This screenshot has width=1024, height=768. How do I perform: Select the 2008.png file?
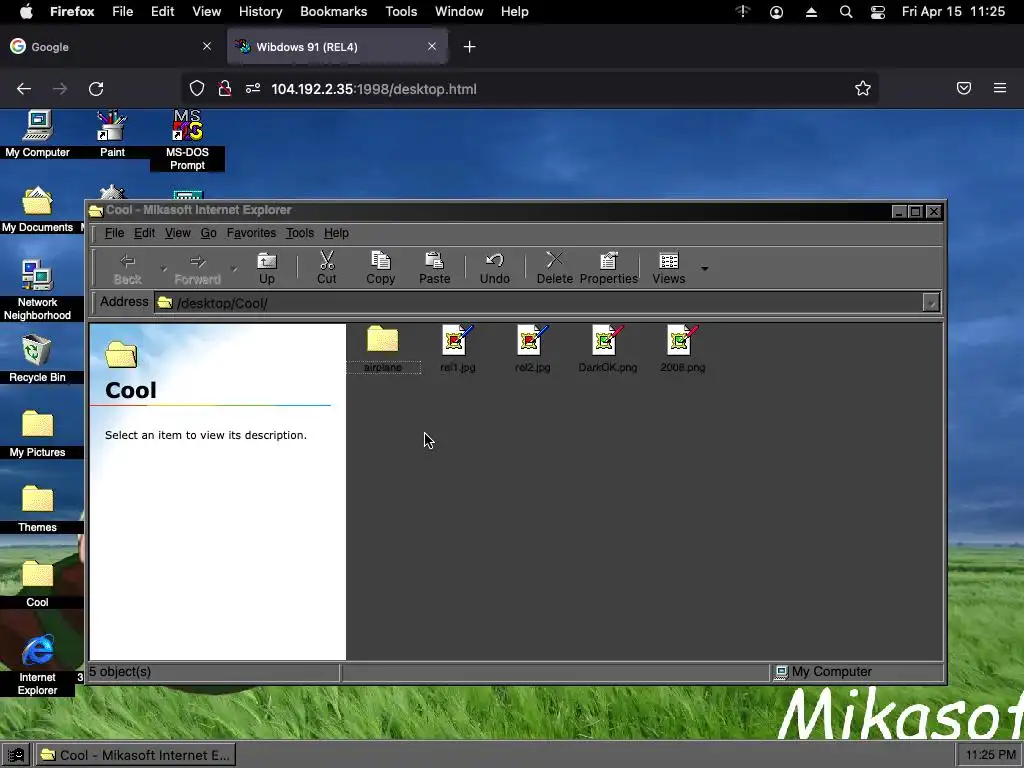coord(682,349)
